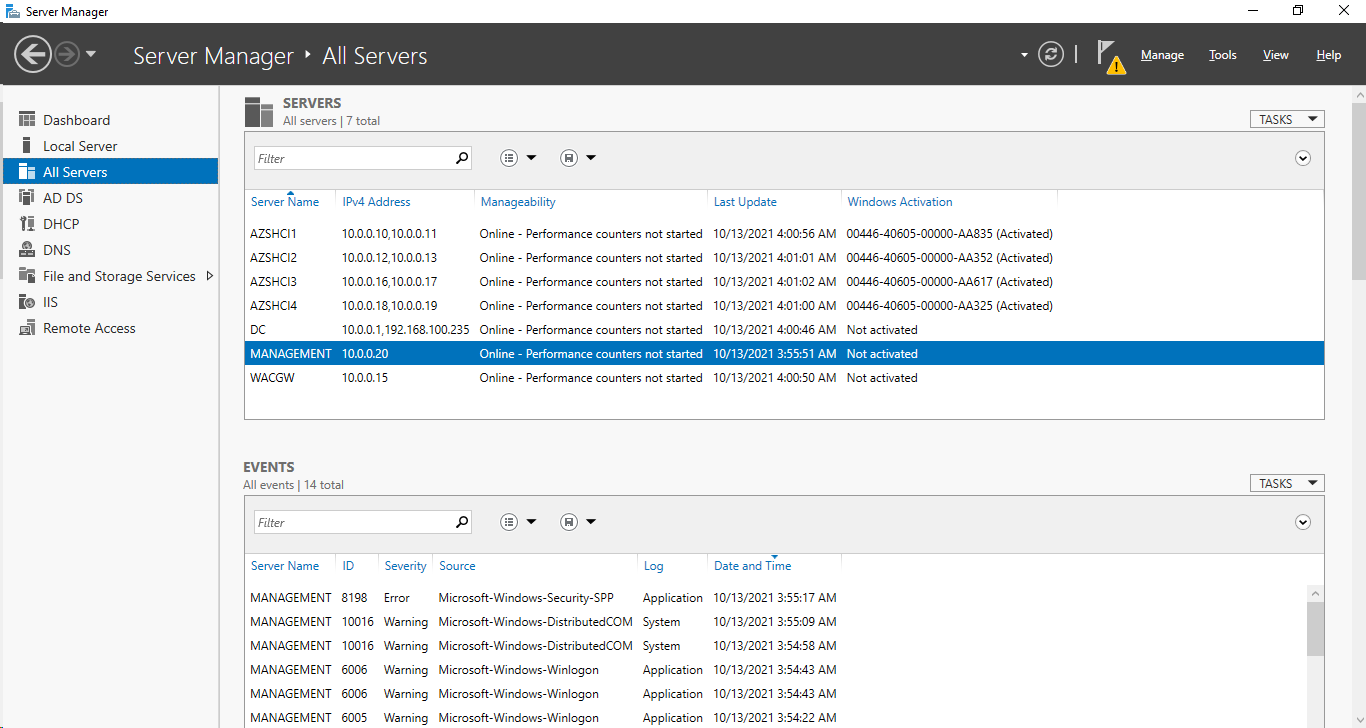Collapse the Events filter section chevron

coord(1302,522)
